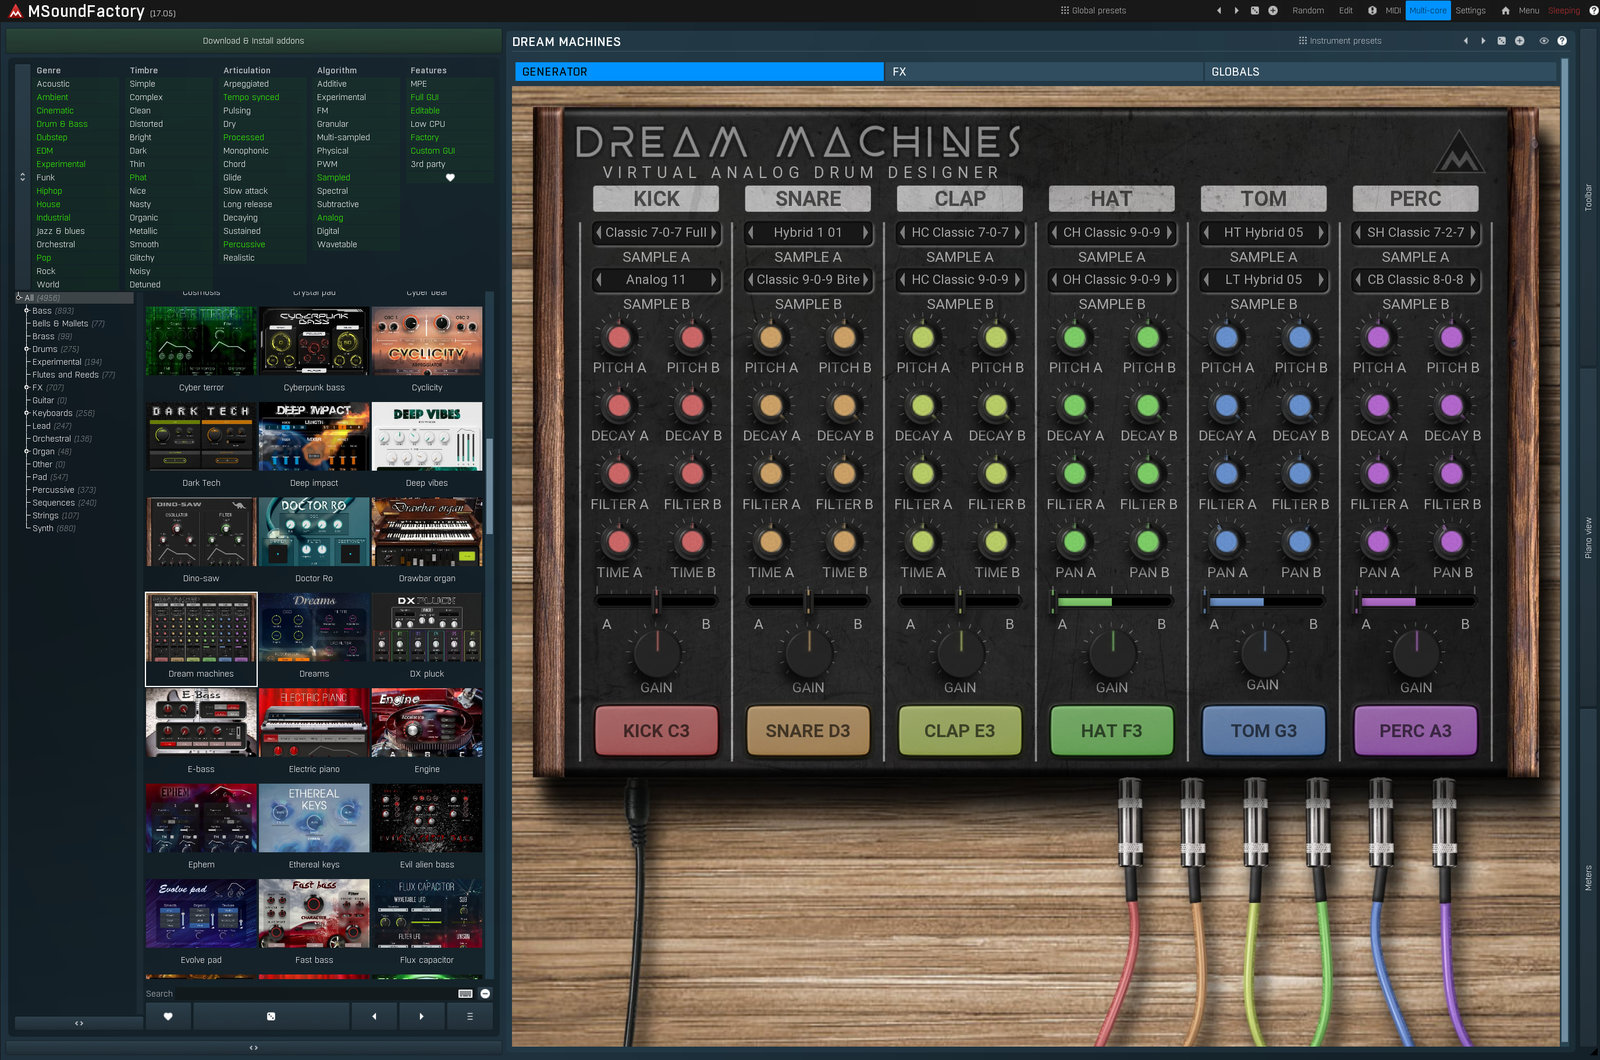Select the GENERATOR tab
The width and height of the screenshot is (1600, 1060).
coord(699,72)
